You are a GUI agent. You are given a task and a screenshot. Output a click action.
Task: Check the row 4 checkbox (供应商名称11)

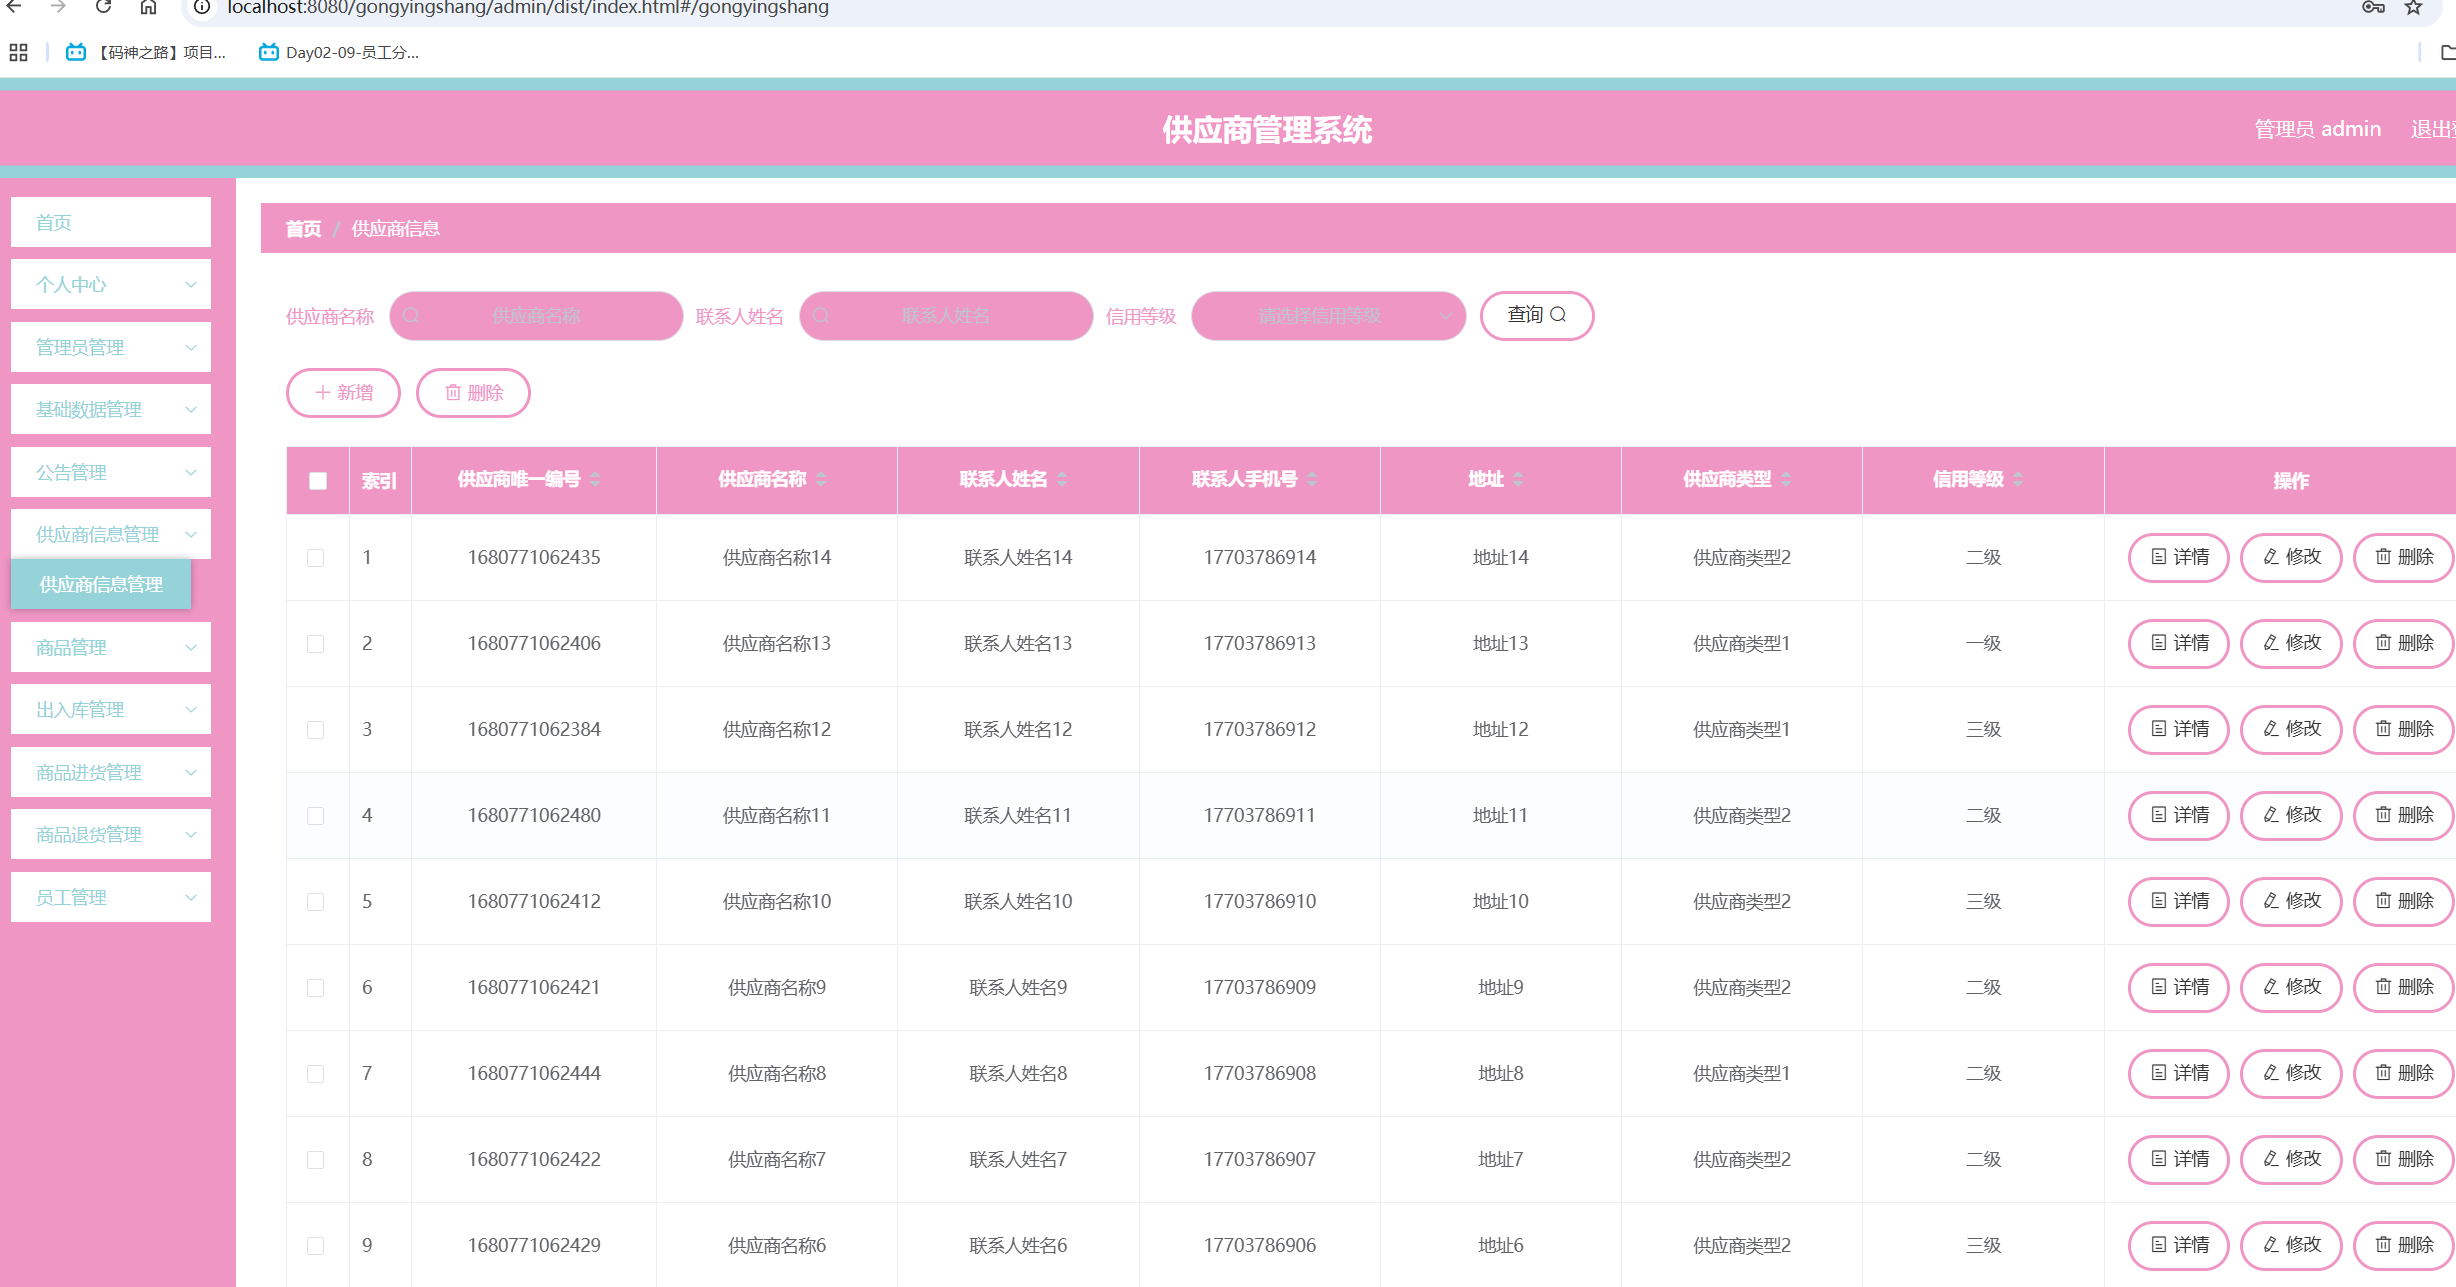(x=315, y=816)
